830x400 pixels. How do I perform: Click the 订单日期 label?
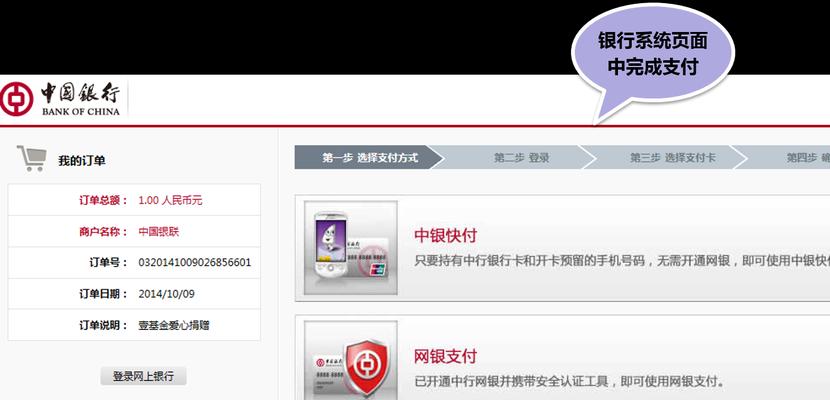[x=104, y=294]
